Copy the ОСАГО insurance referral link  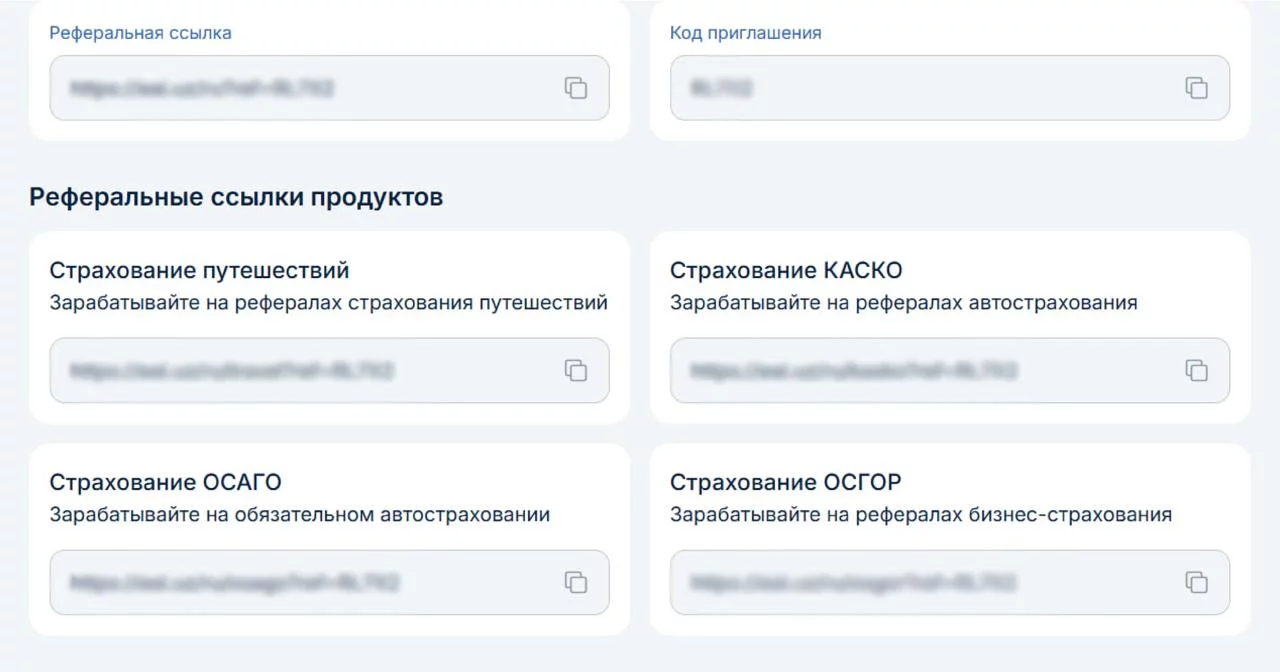click(x=576, y=582)
